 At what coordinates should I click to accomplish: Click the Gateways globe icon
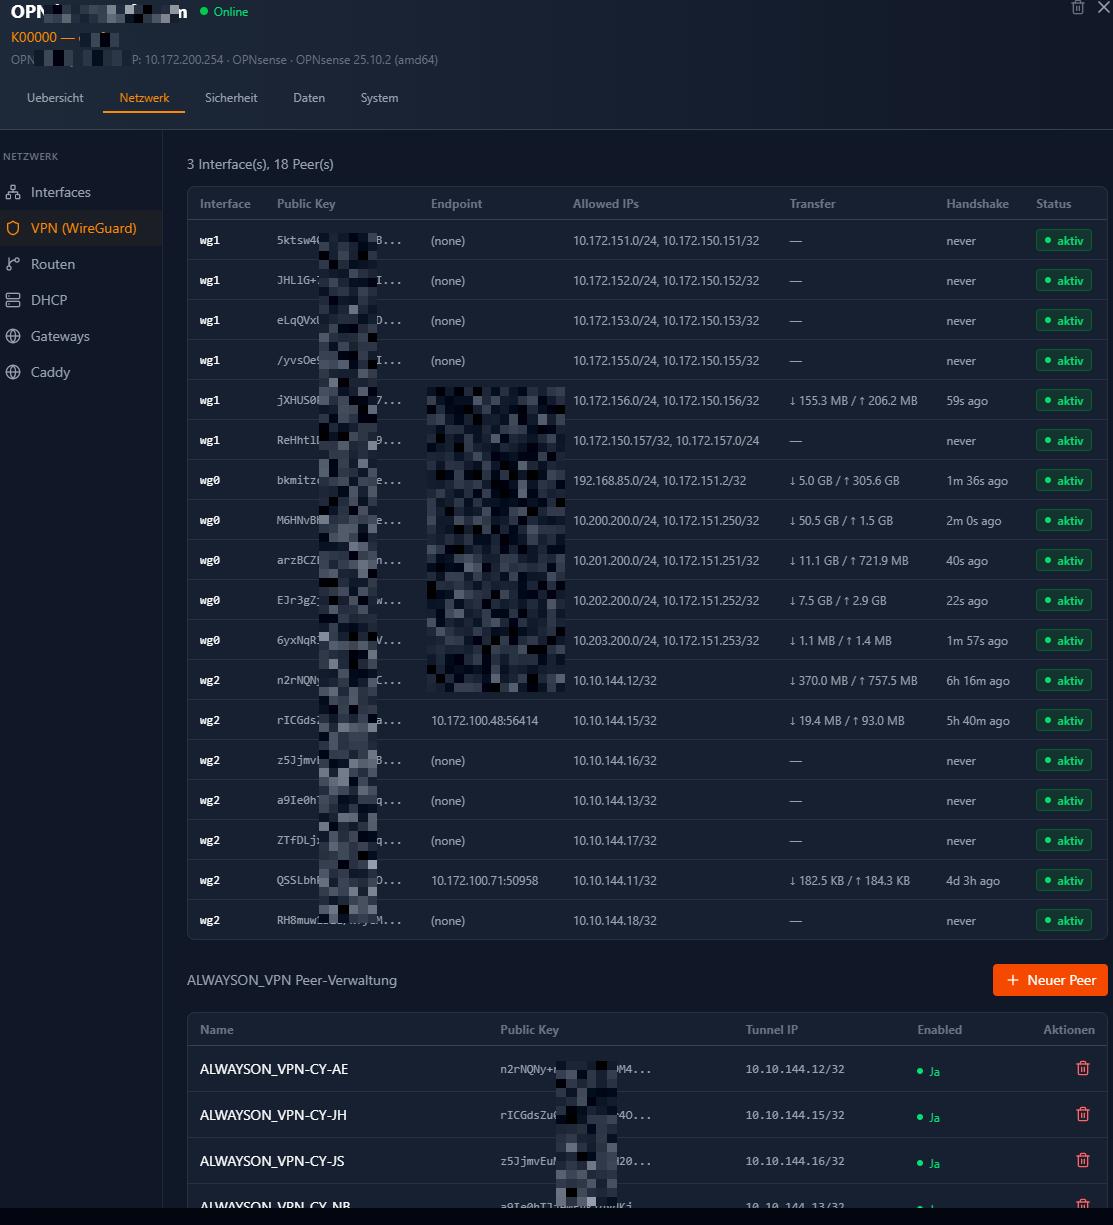tap(13, 336)
